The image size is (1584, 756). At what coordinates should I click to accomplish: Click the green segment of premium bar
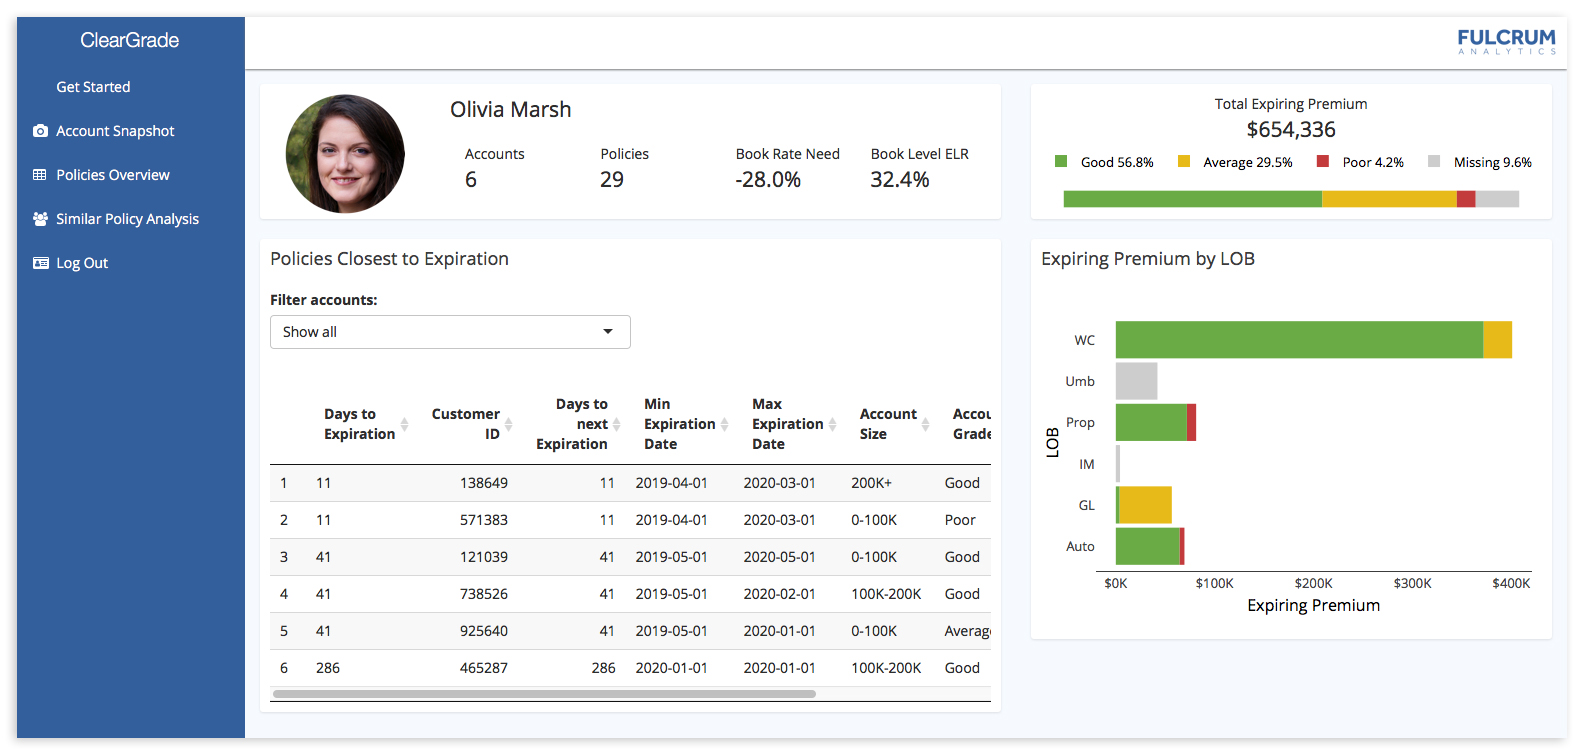(1193, 199)
